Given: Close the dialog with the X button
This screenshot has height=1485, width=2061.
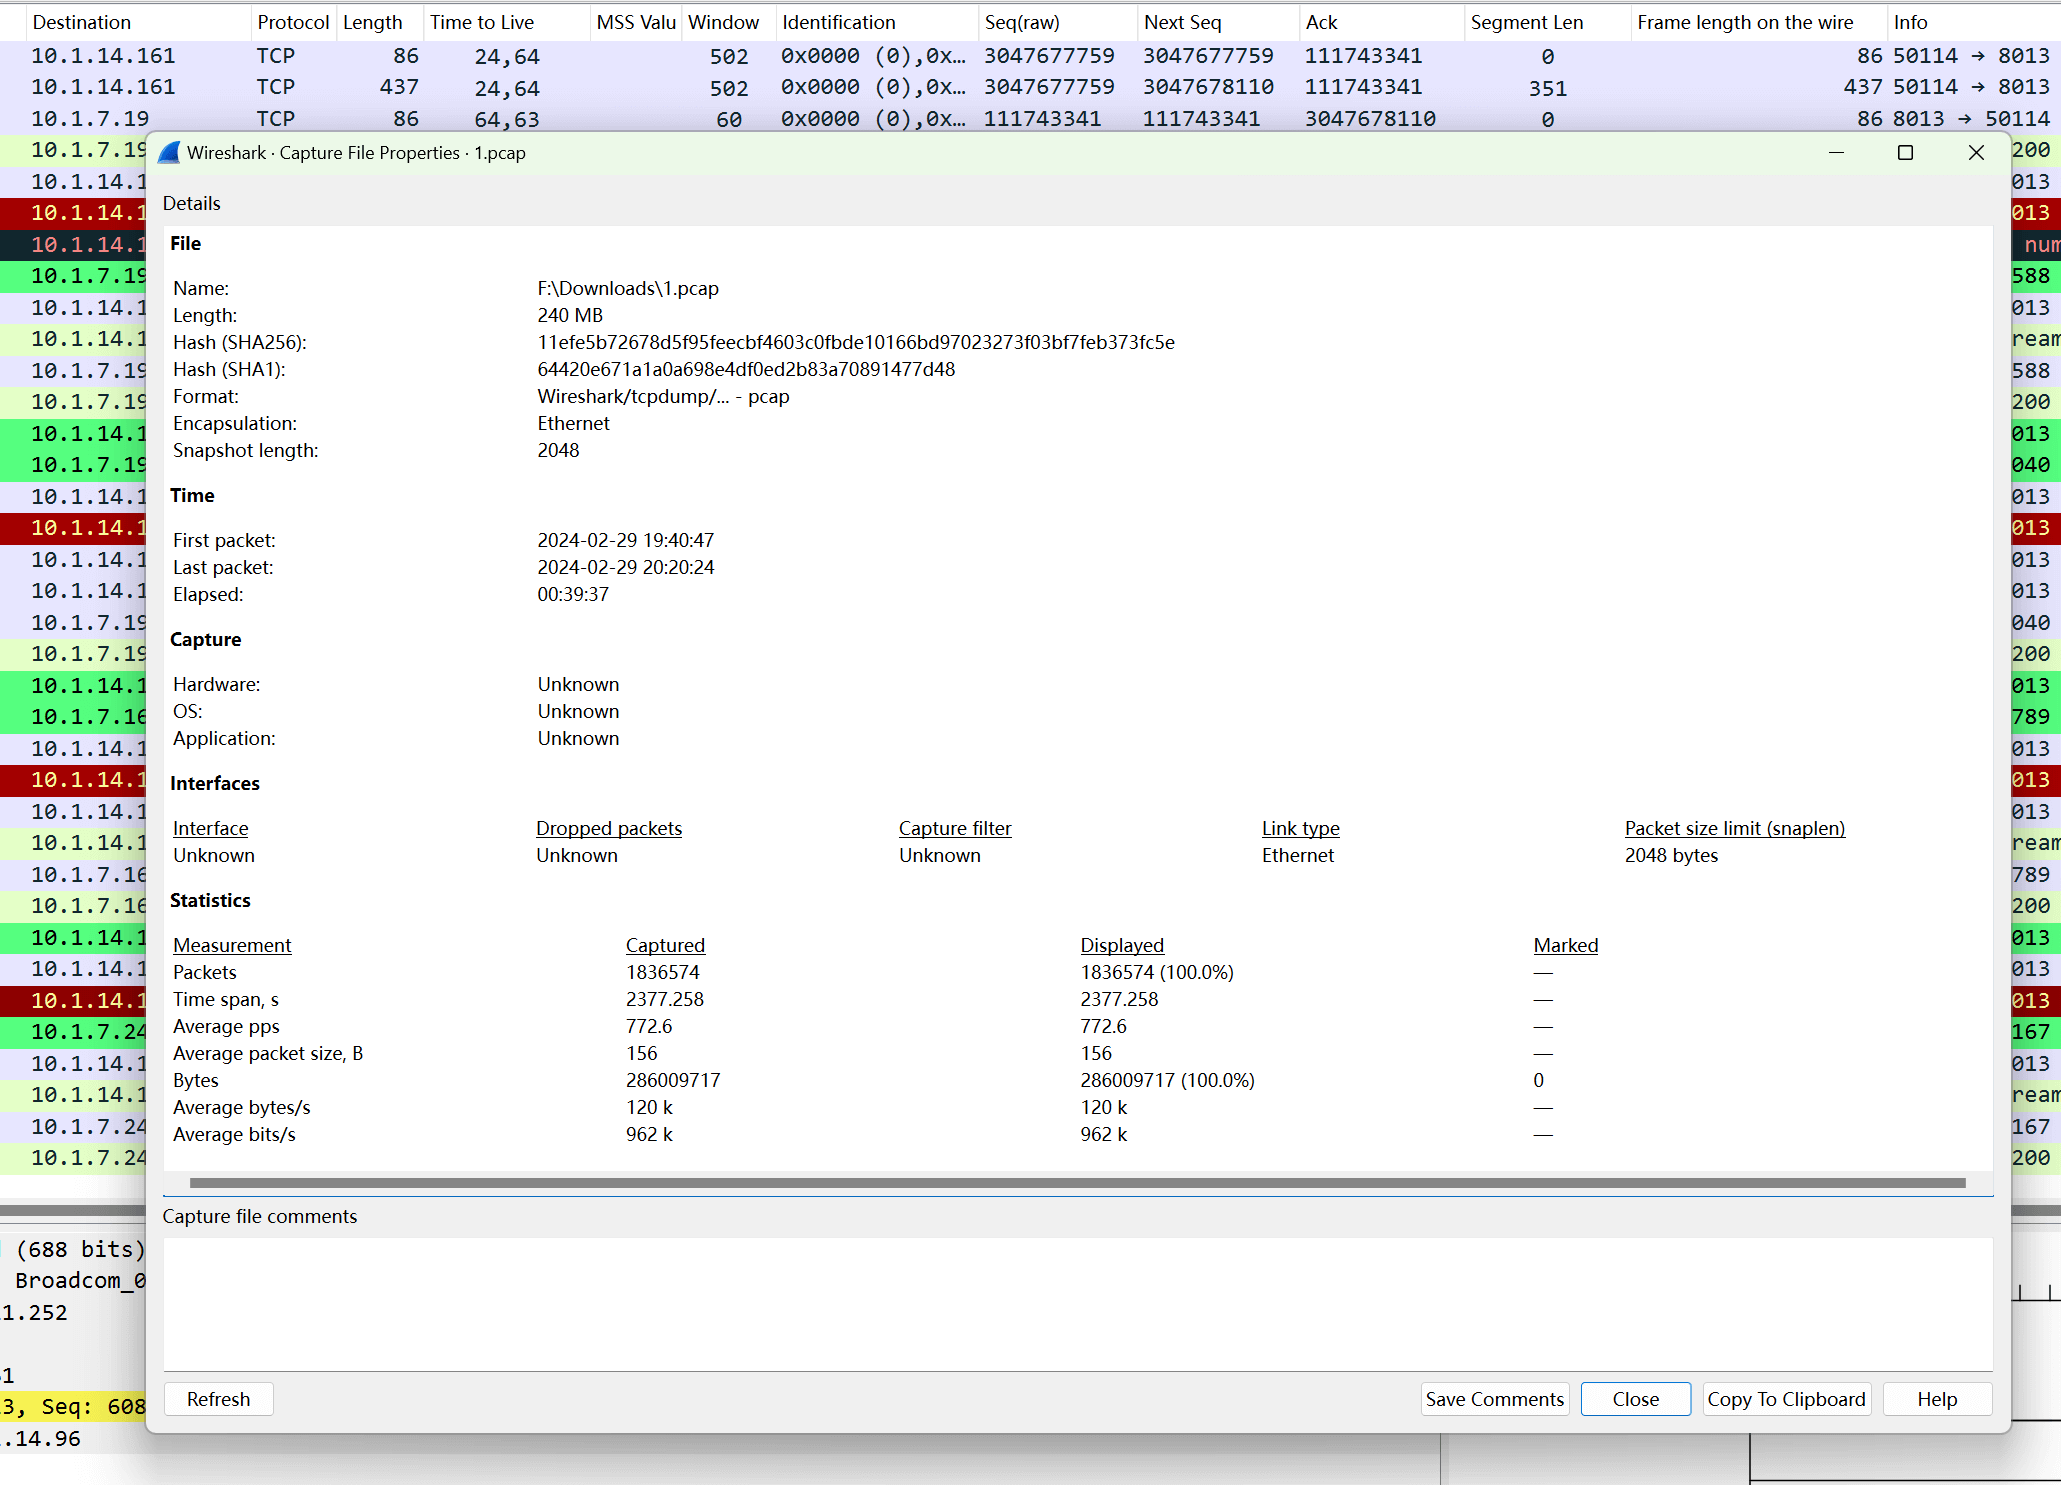Looking at the screenshot, I should tap(1976, 153).
